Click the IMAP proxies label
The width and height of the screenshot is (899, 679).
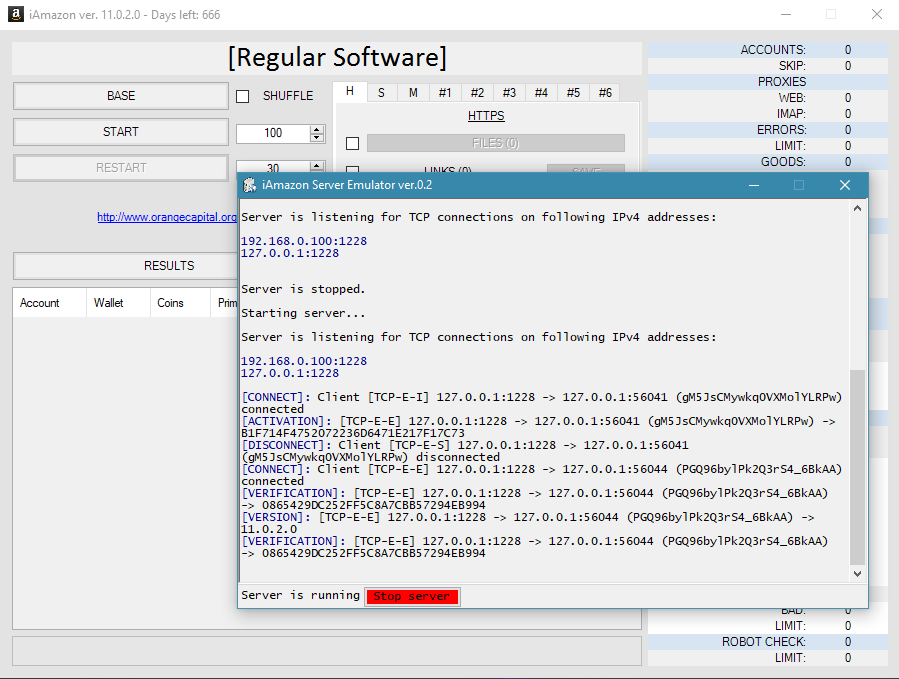click(791, 114)
